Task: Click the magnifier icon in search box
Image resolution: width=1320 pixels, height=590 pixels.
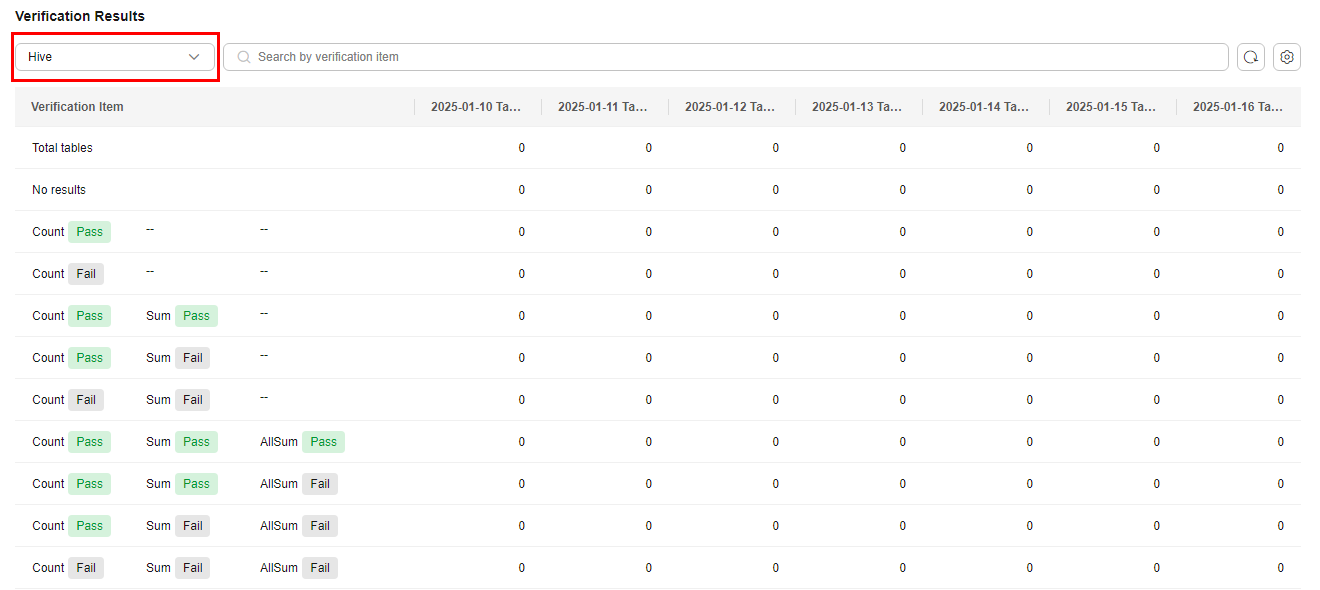Action: tap(244, 57)
